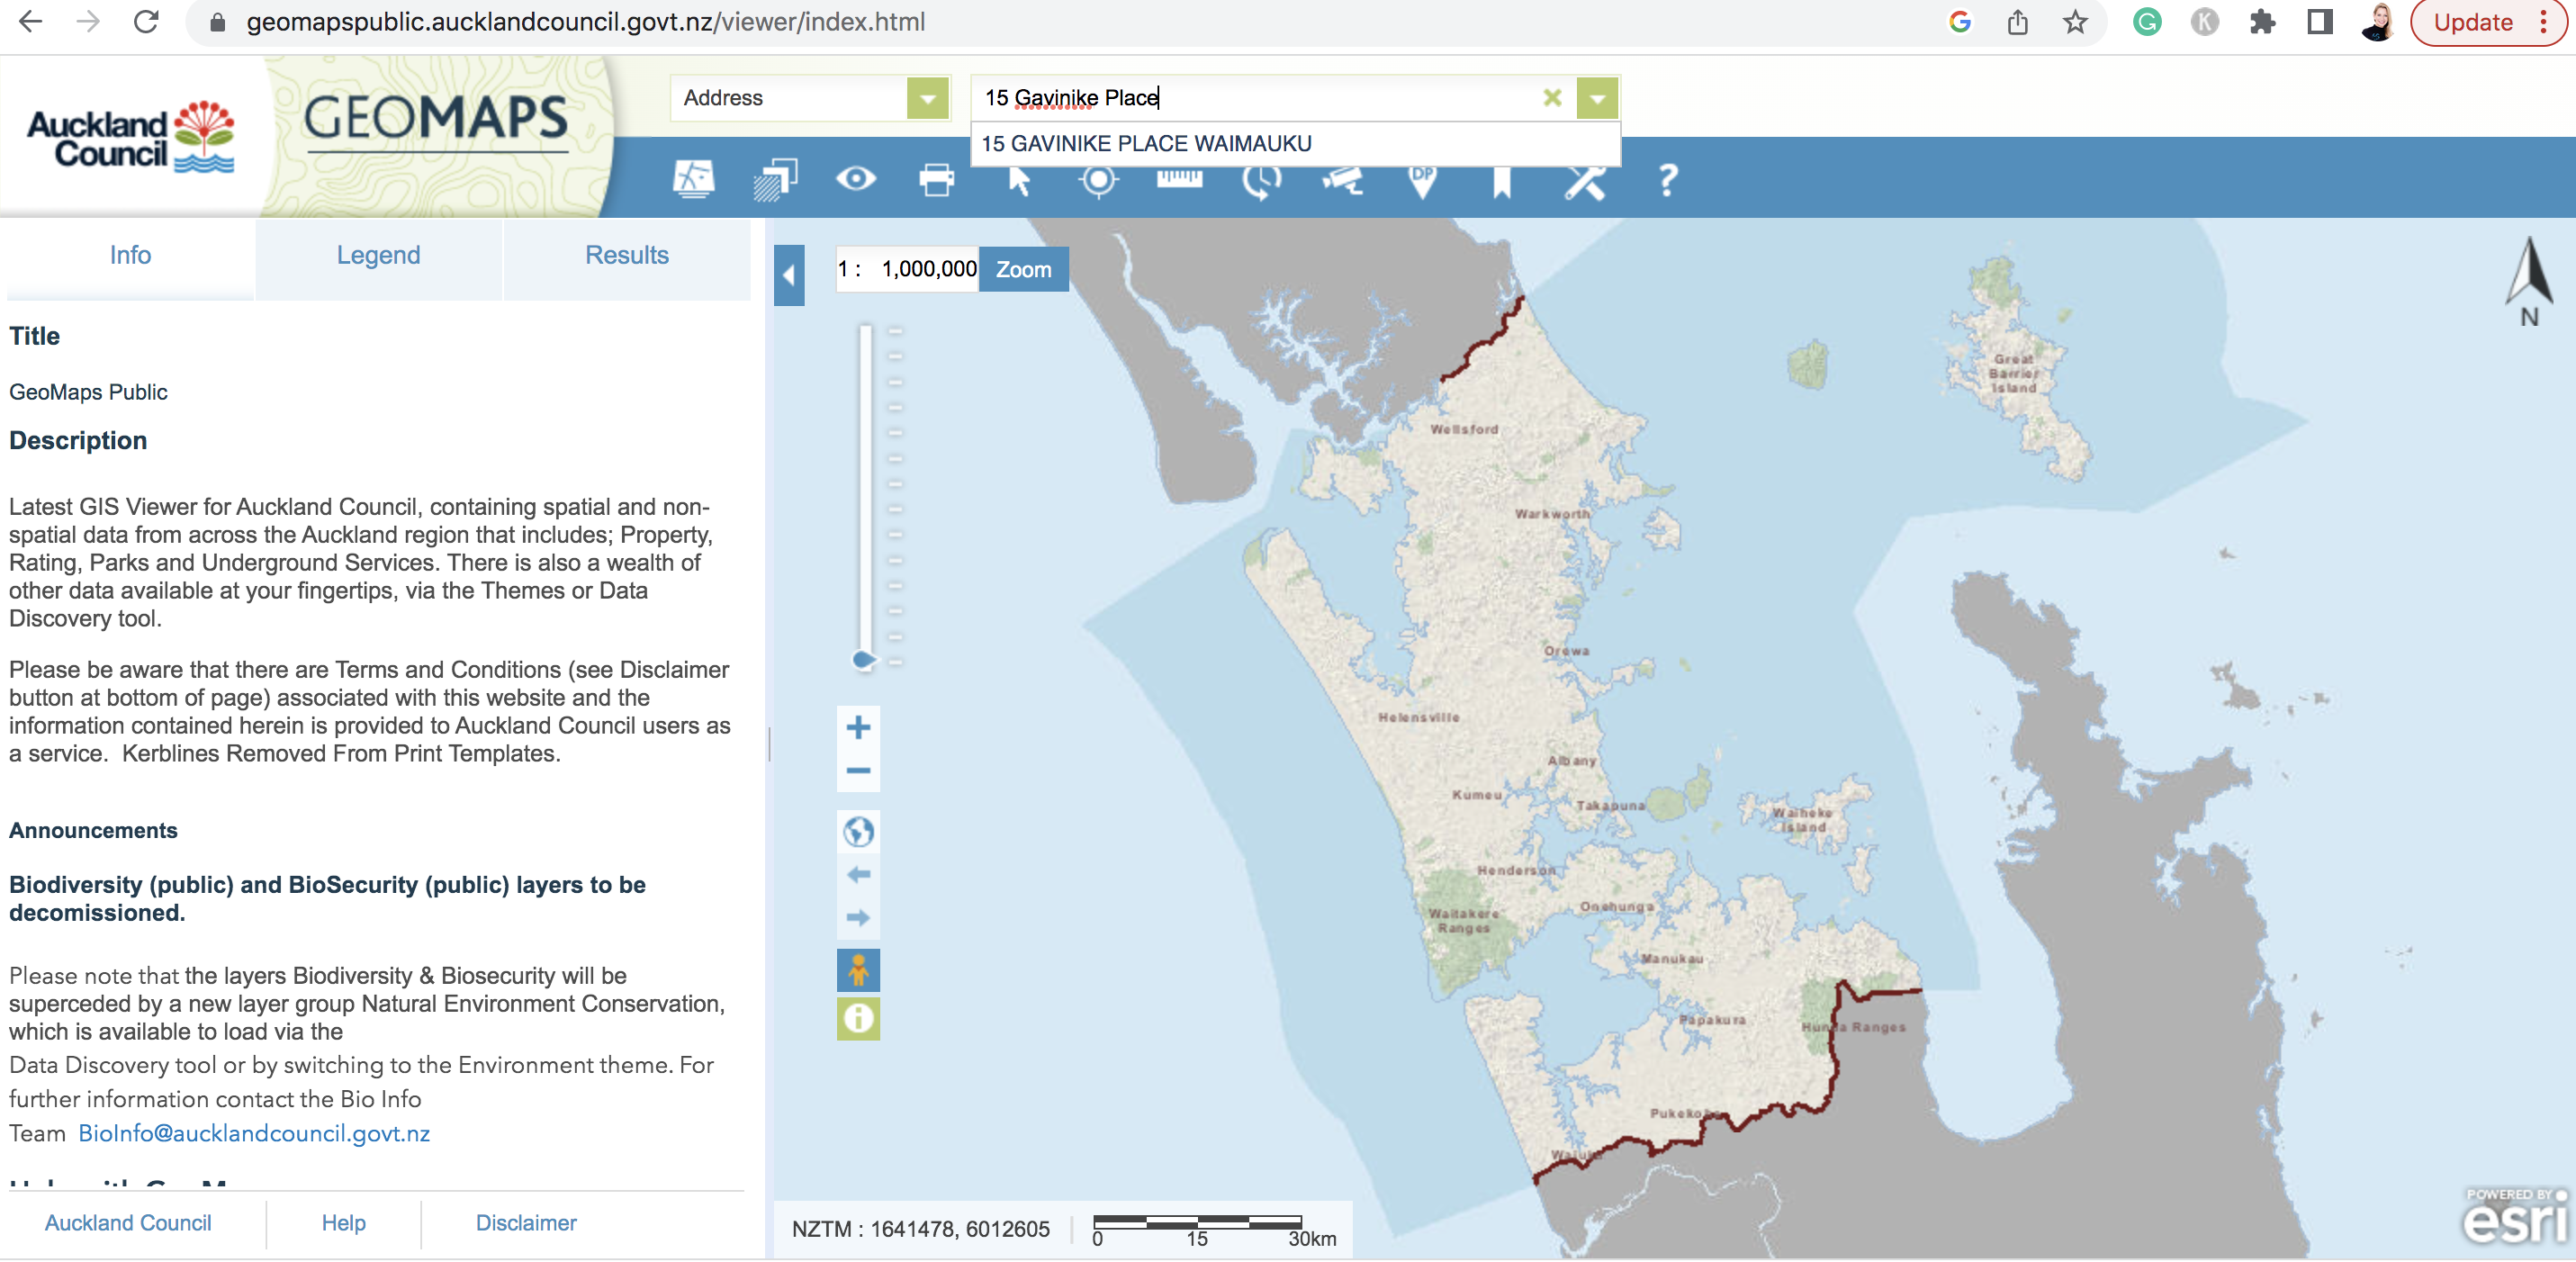2576x1262 pixels.
Task: Click the Auckland Council logo
Action: (131, 138)
